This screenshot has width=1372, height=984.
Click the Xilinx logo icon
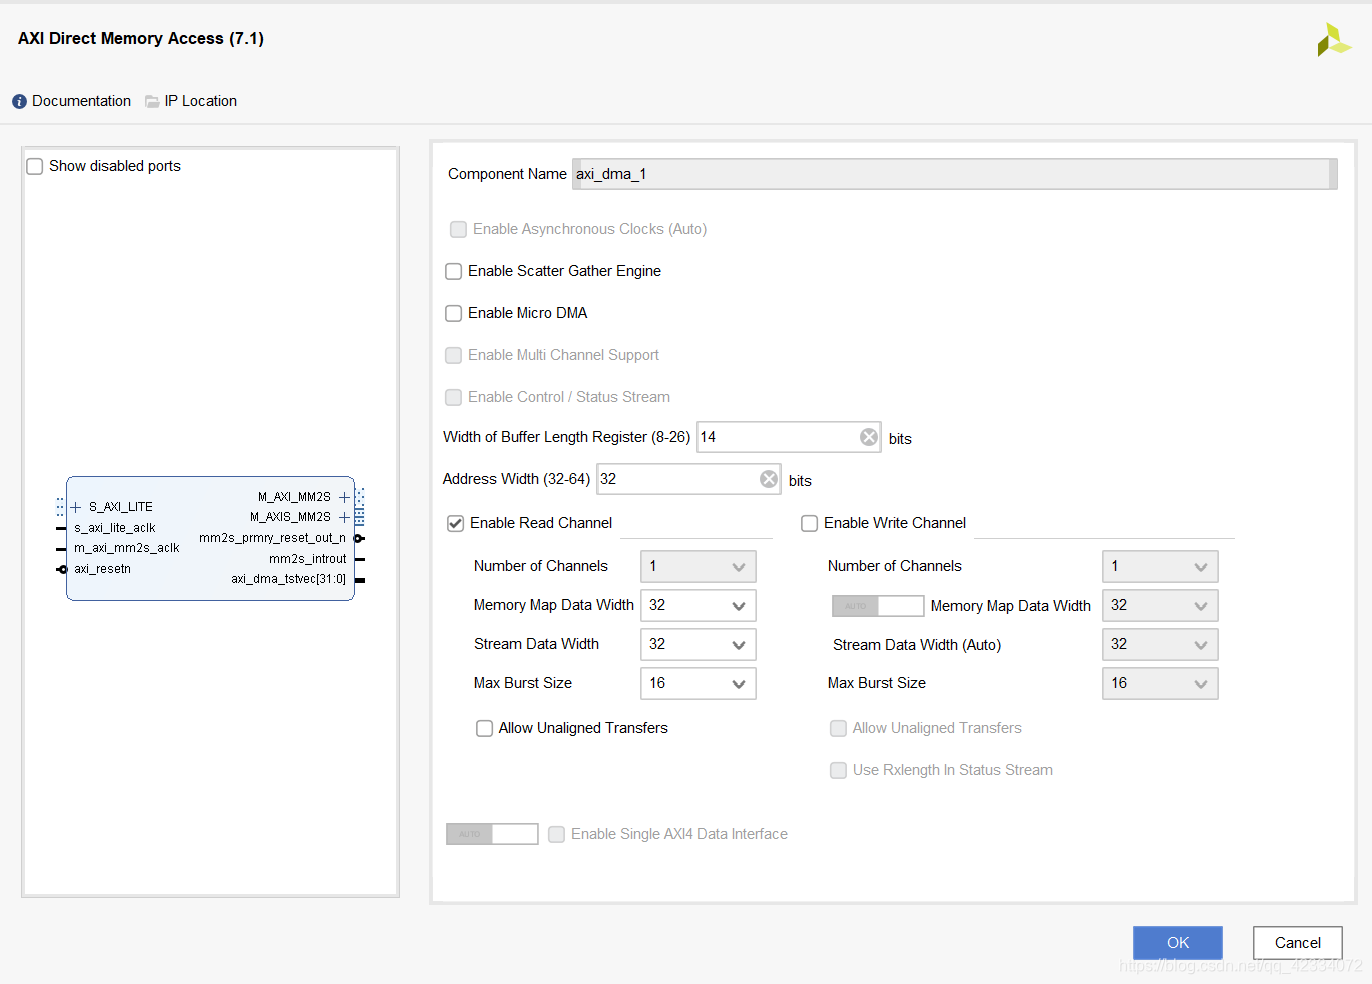1333,40
